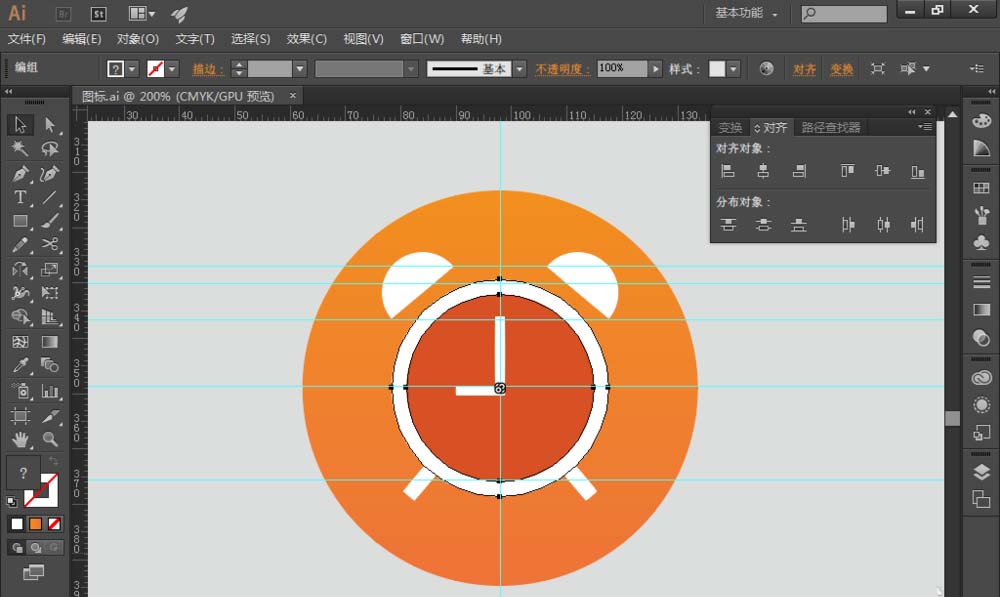Open the 窗口(W) menu

pyautogui.click(x=422, y=39)
